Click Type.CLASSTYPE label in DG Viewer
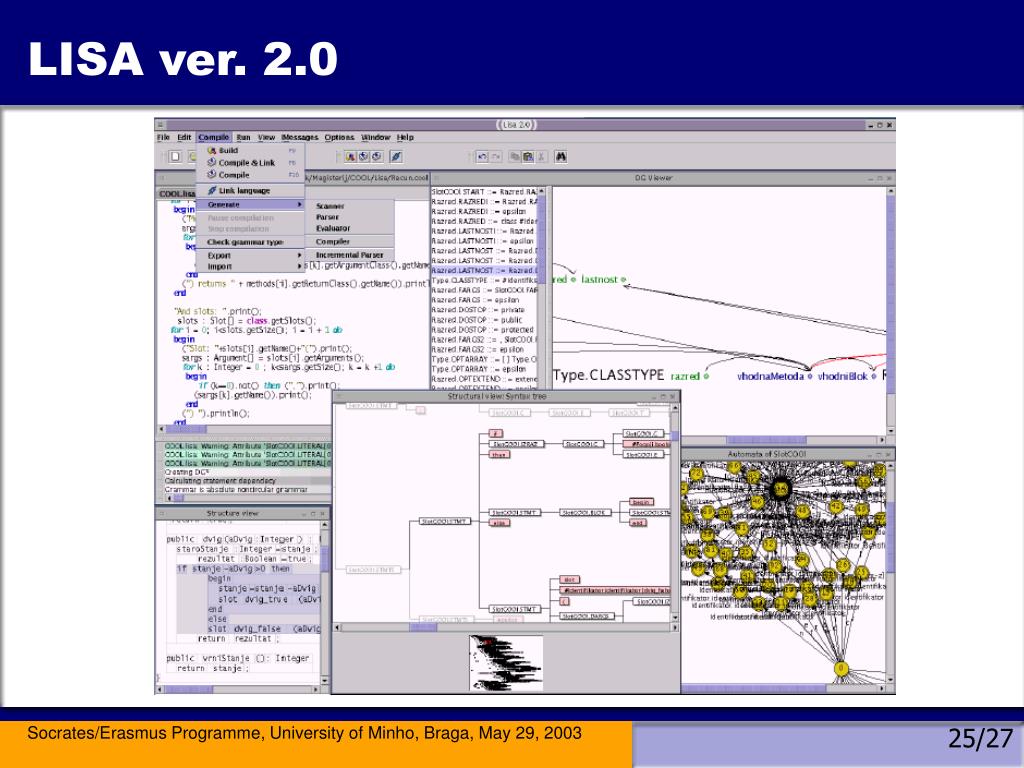This screenshot has width=1024, height=768. pyautogui.click(x=609, y=376)
